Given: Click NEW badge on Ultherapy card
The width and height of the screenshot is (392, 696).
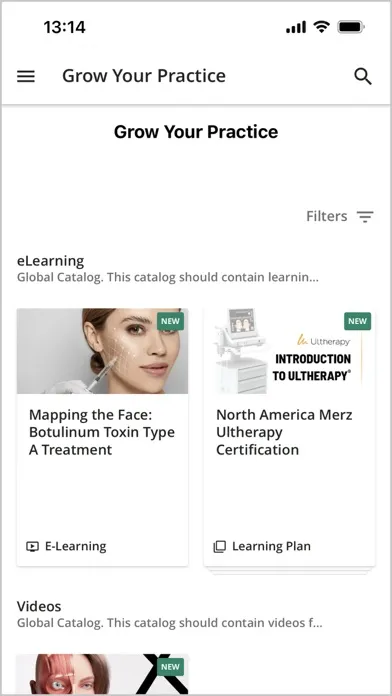Looking at the screenshot, I should [357, 321].
